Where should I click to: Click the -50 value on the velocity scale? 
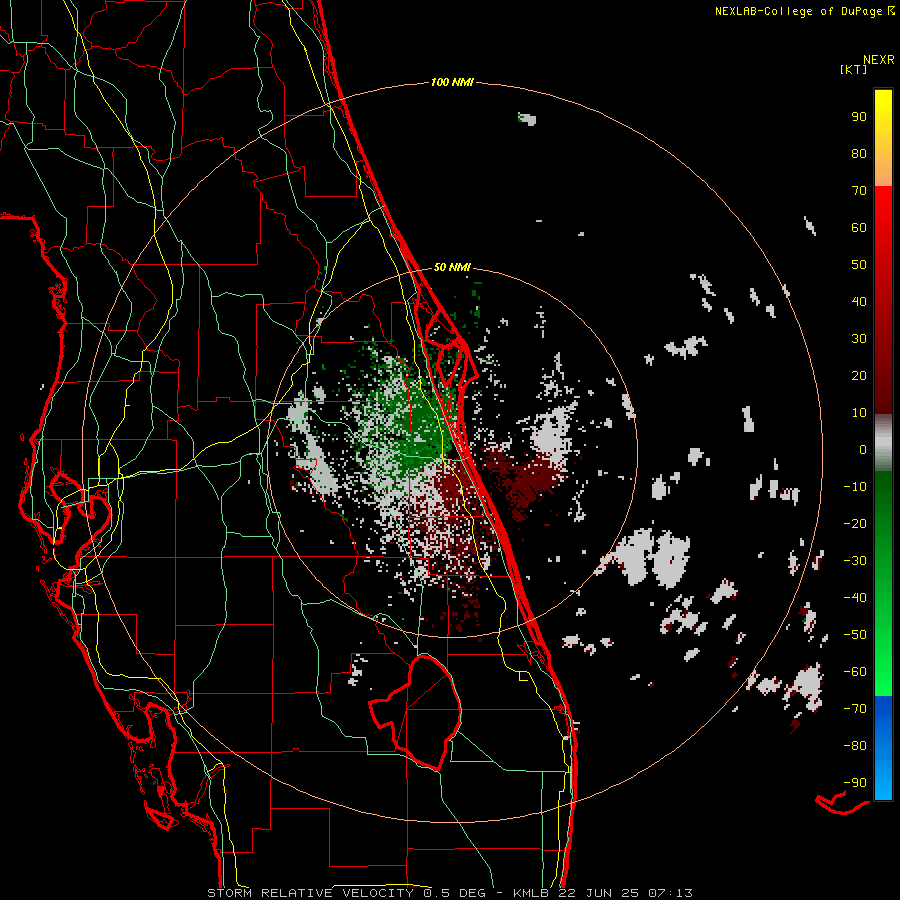point(855,635)
